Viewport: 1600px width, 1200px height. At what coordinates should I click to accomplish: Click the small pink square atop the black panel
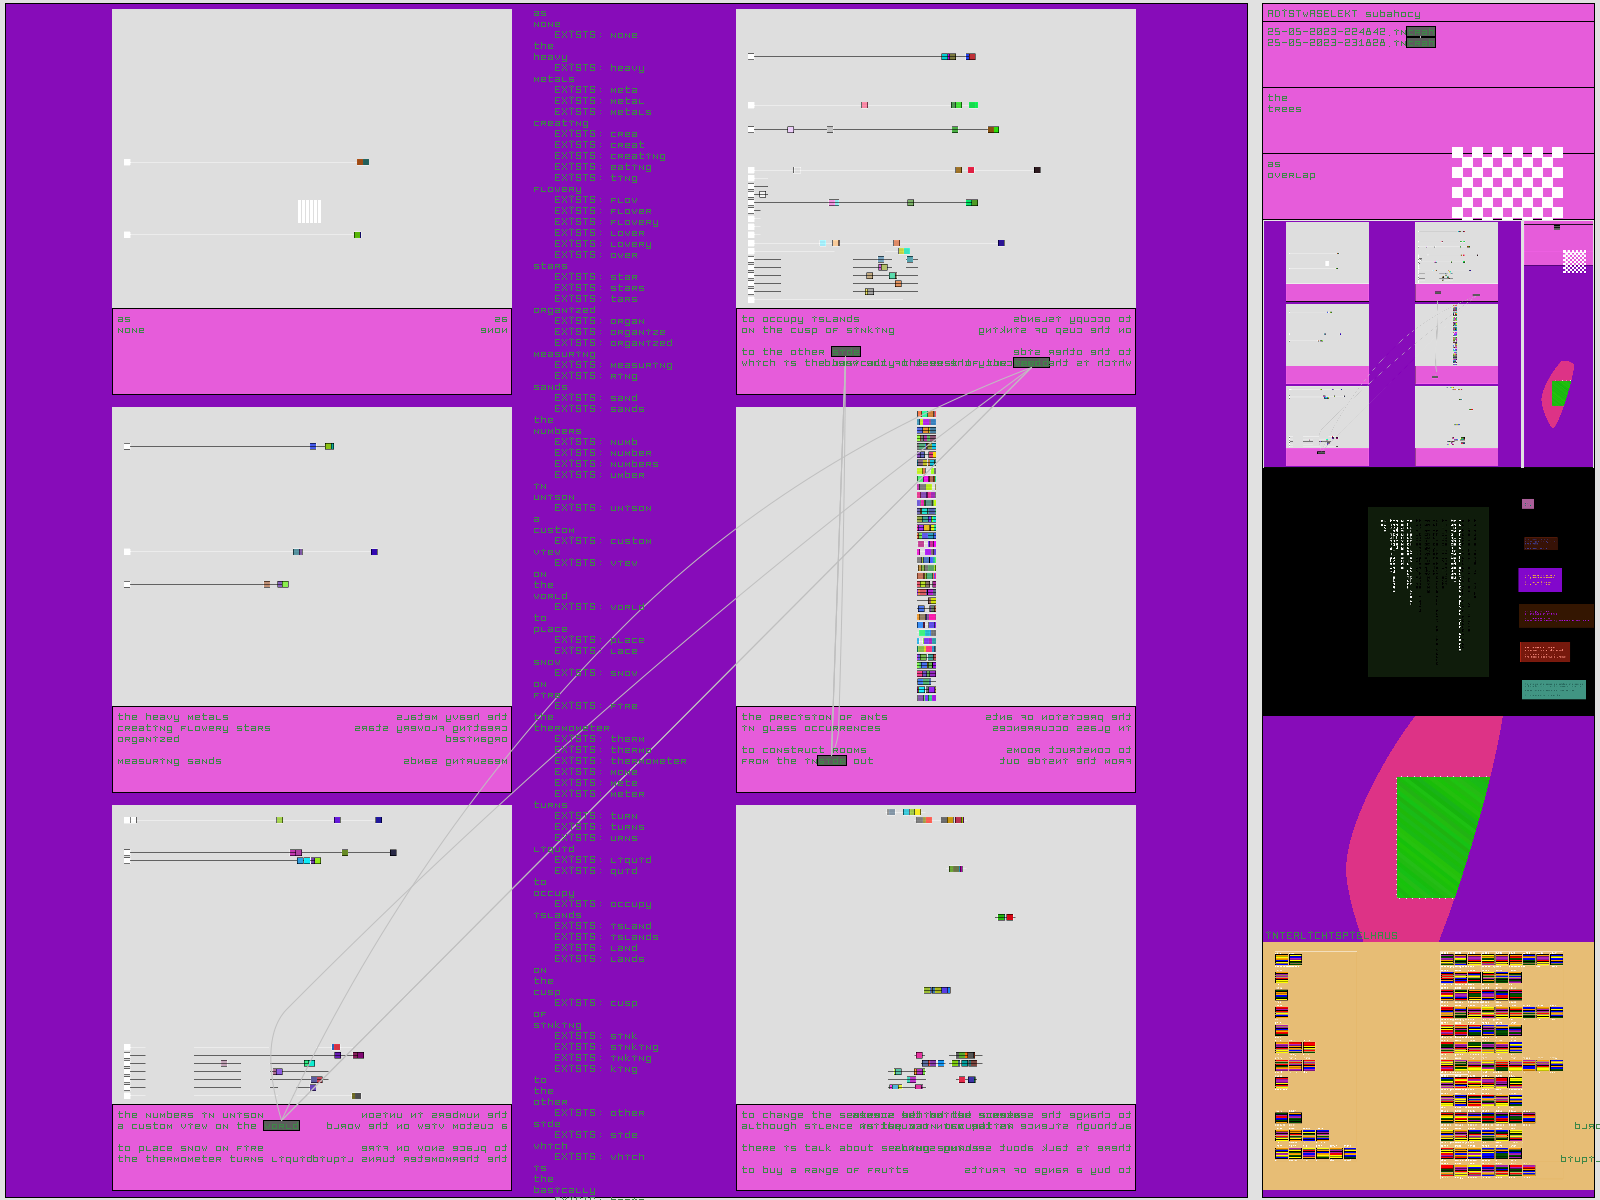point(1527,504)
